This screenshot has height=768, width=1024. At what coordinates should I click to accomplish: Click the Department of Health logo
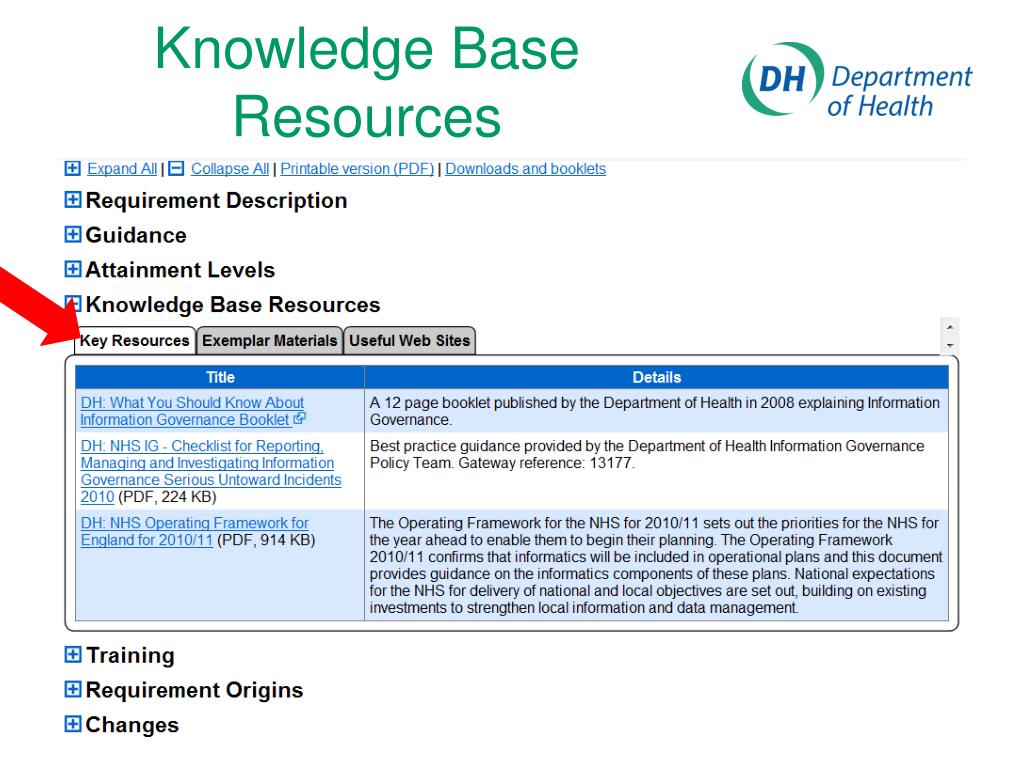857,81
